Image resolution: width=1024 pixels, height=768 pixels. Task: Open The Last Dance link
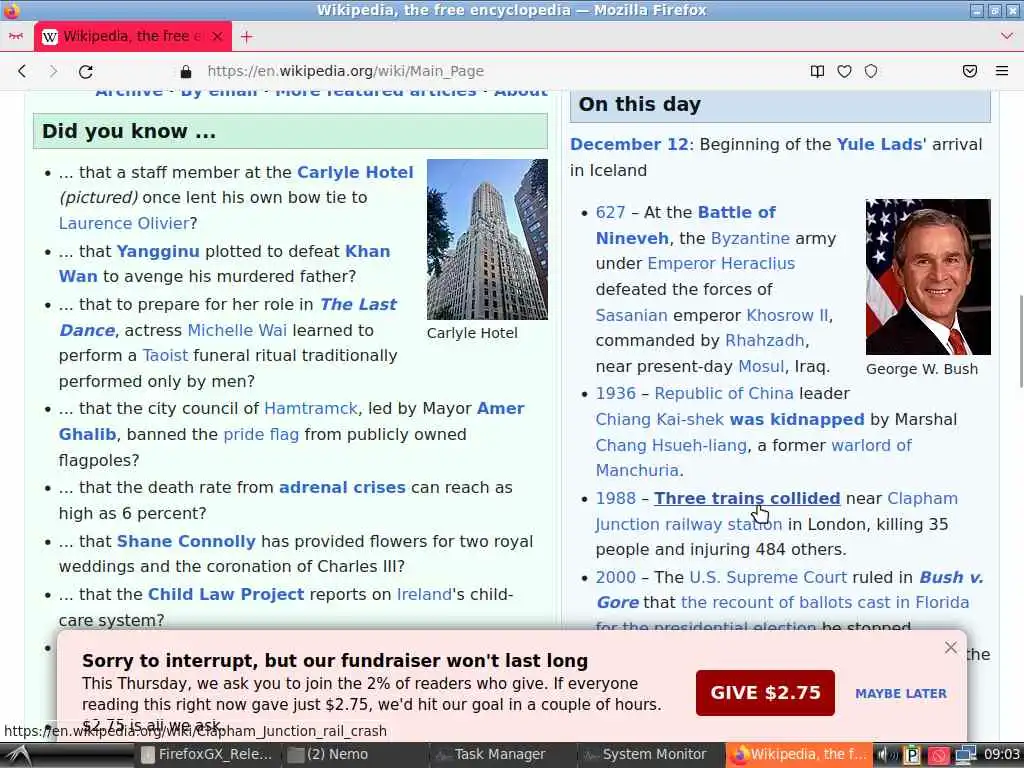click(x=358, y=305)
